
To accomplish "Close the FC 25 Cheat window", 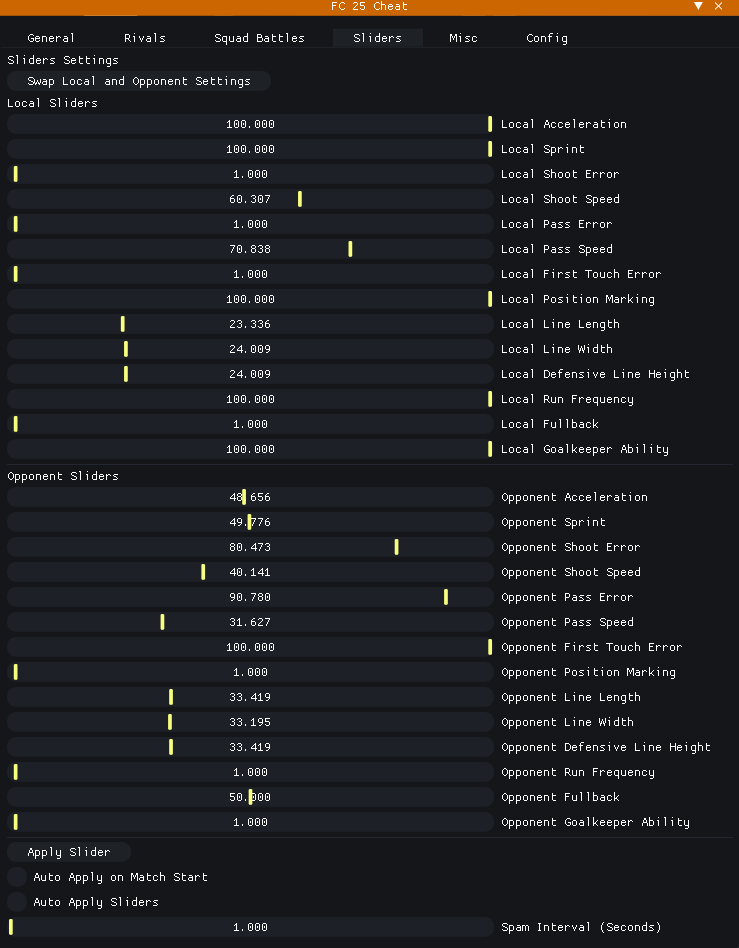I will click(719, 6).
